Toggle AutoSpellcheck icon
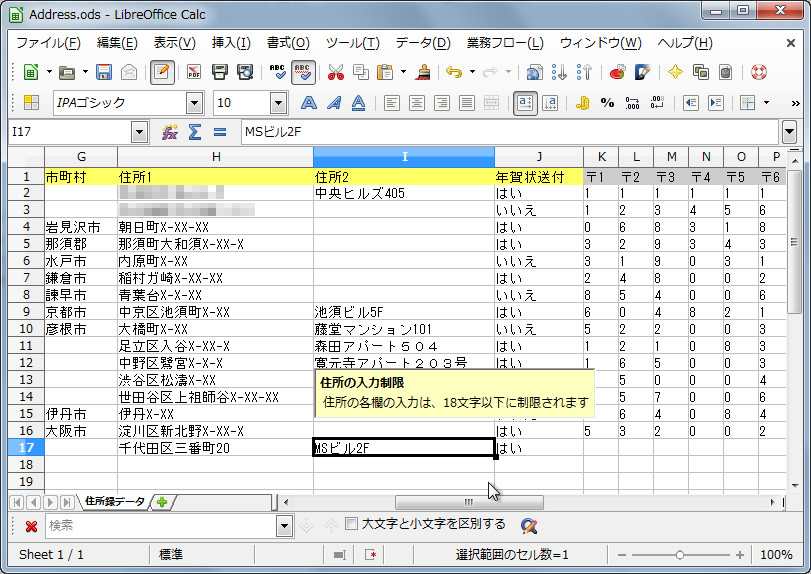 coord(303,72)
